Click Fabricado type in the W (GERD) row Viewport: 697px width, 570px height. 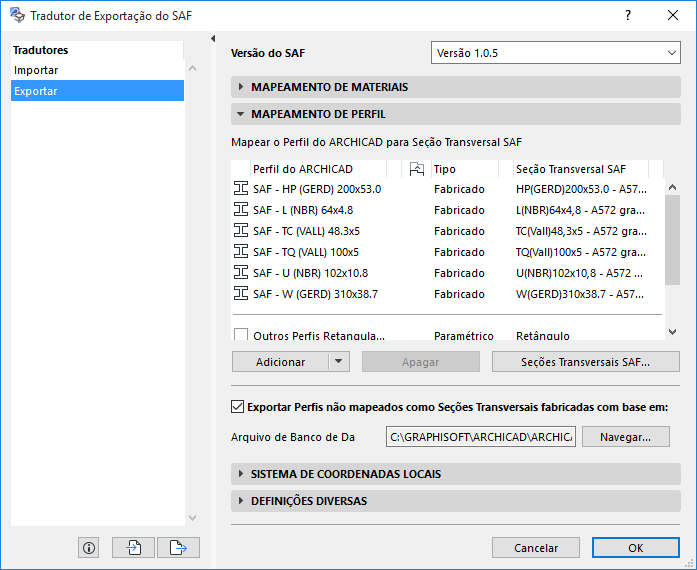459,294
